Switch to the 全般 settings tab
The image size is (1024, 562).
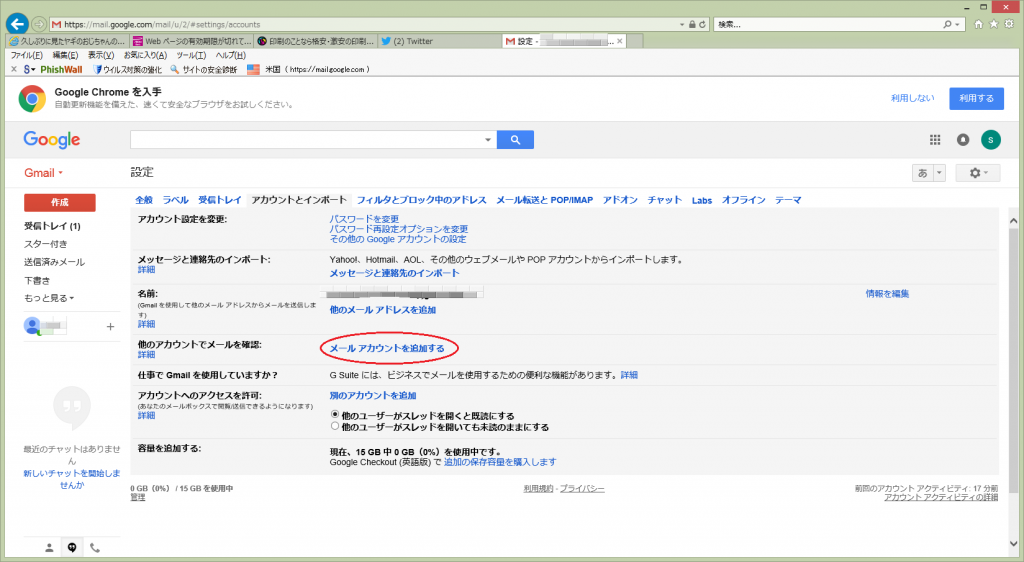click(144, 200)
